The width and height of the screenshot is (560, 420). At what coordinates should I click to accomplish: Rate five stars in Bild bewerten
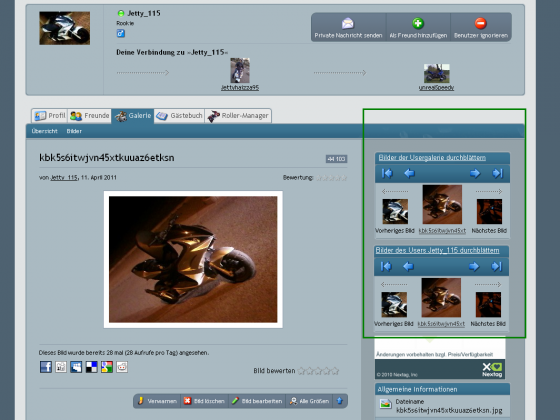point(335,371)
